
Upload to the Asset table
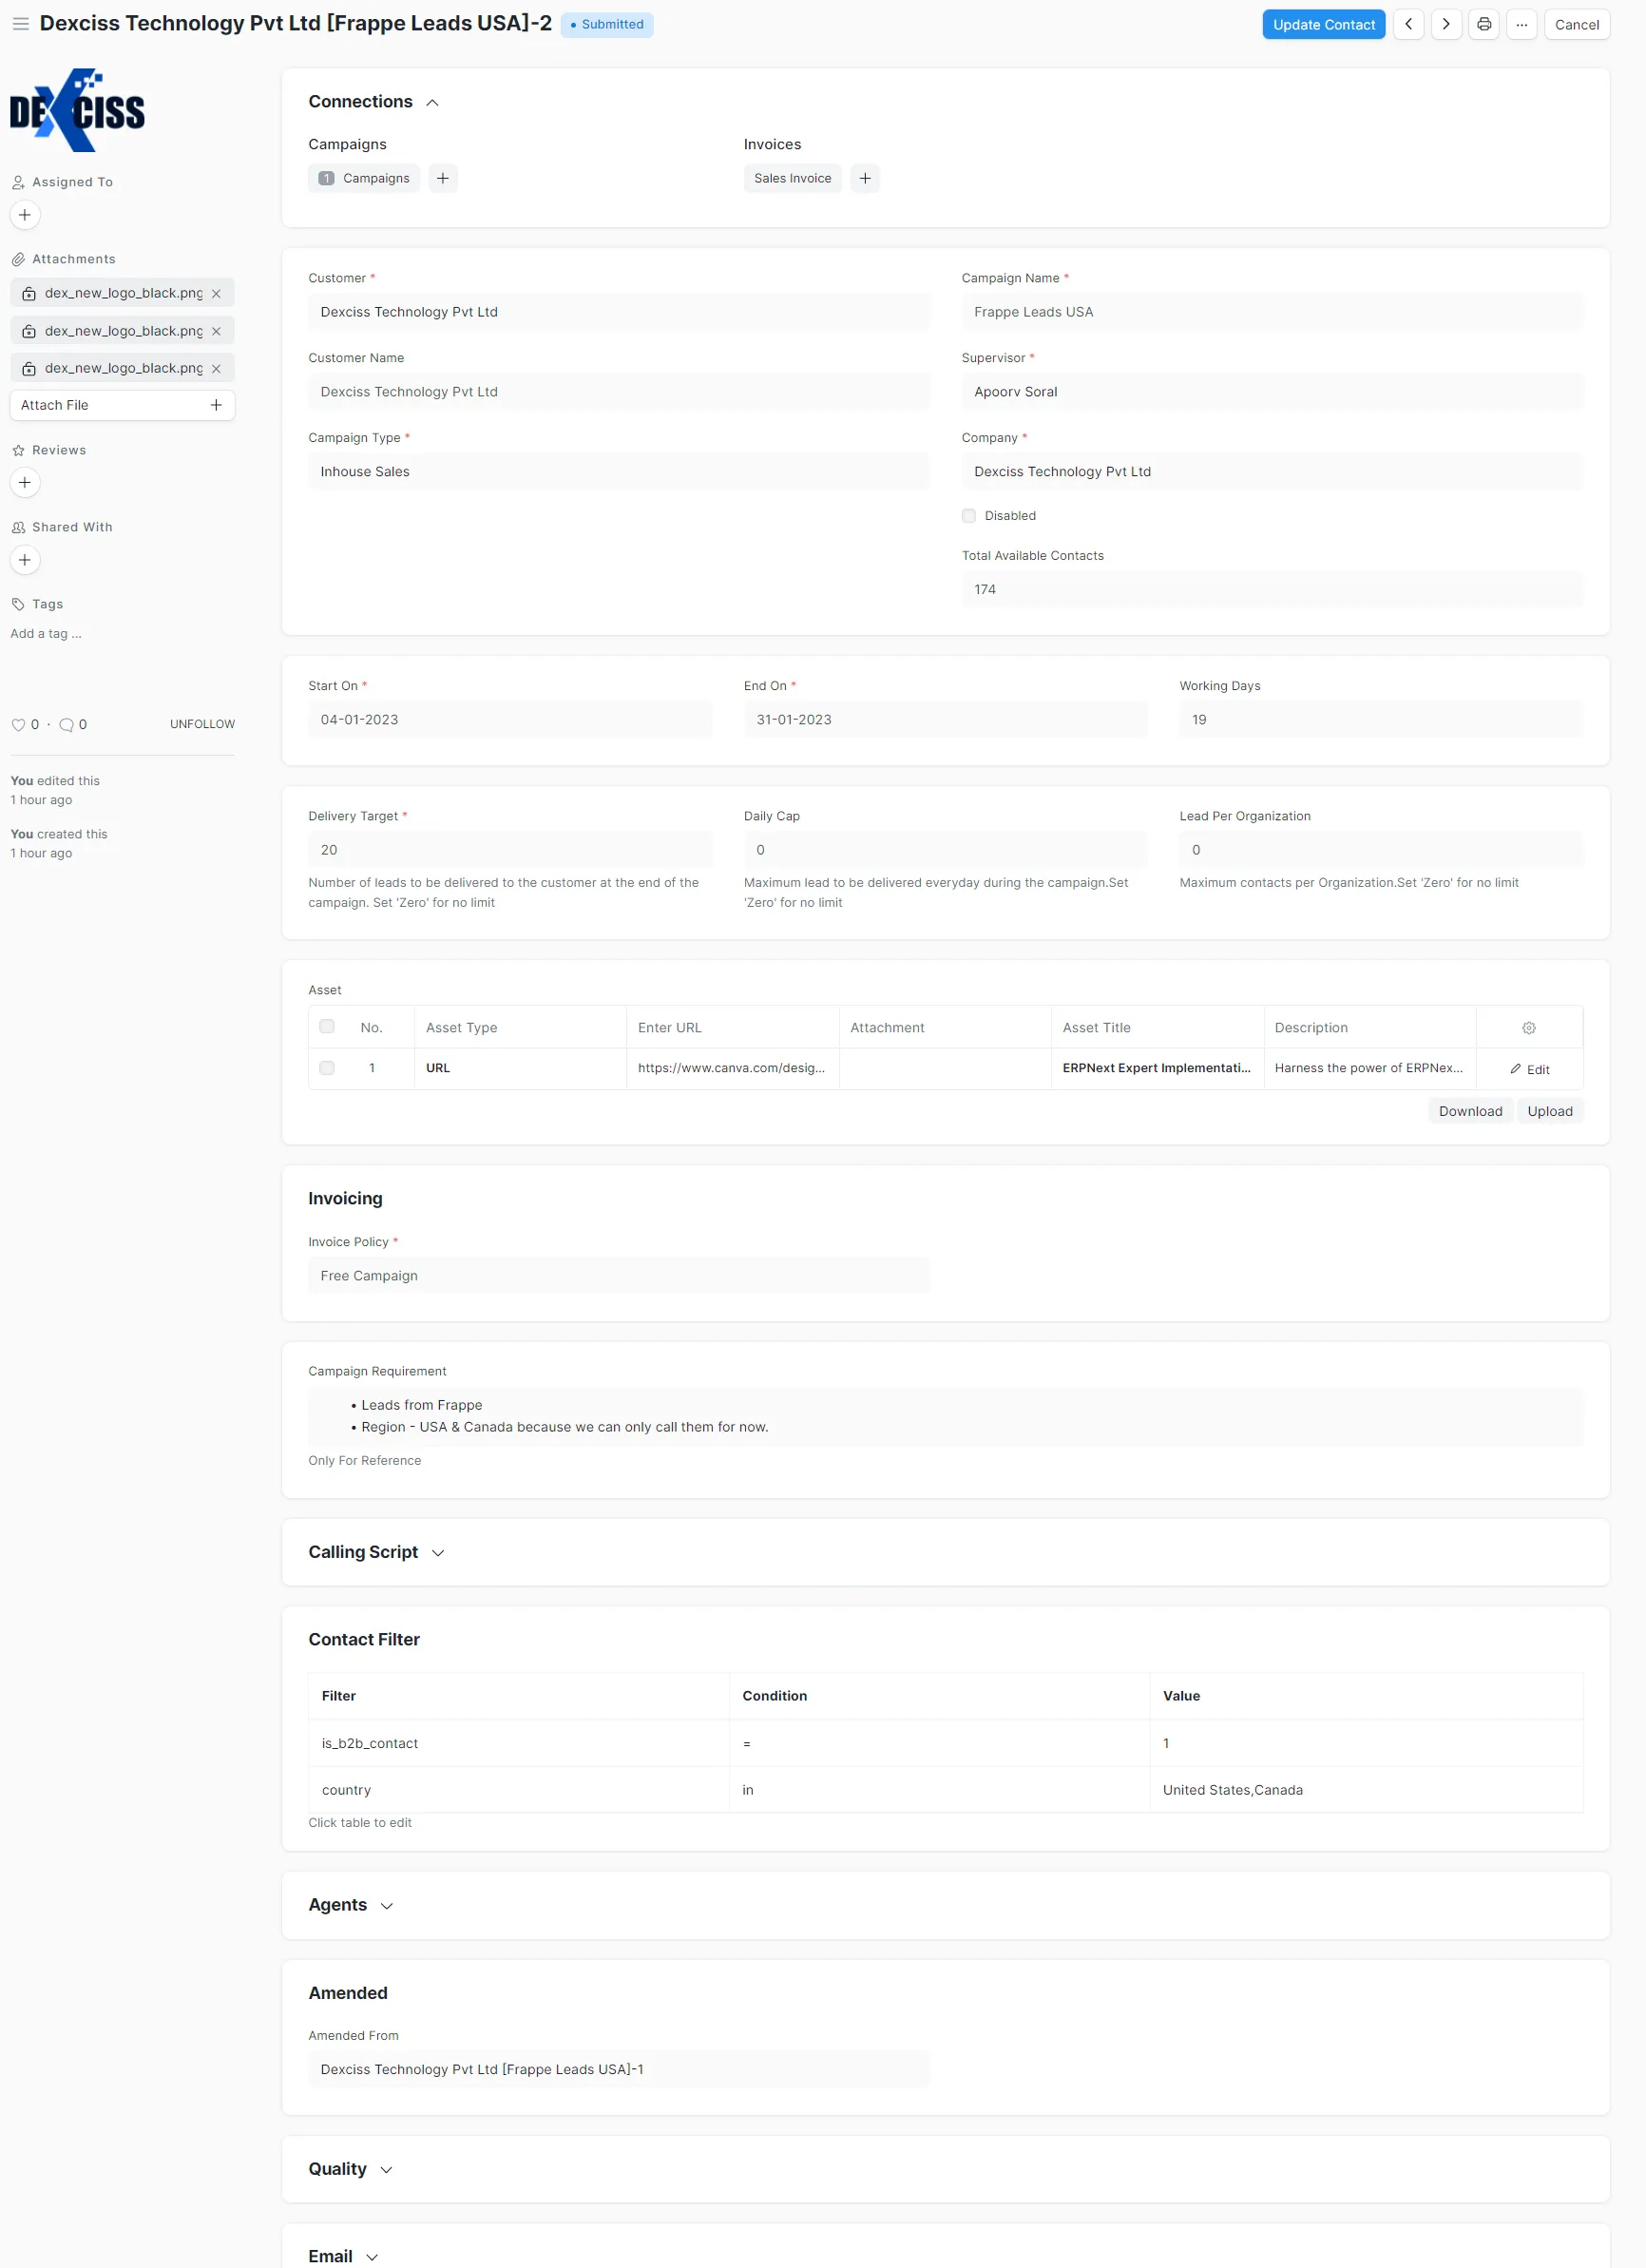1549,1111
